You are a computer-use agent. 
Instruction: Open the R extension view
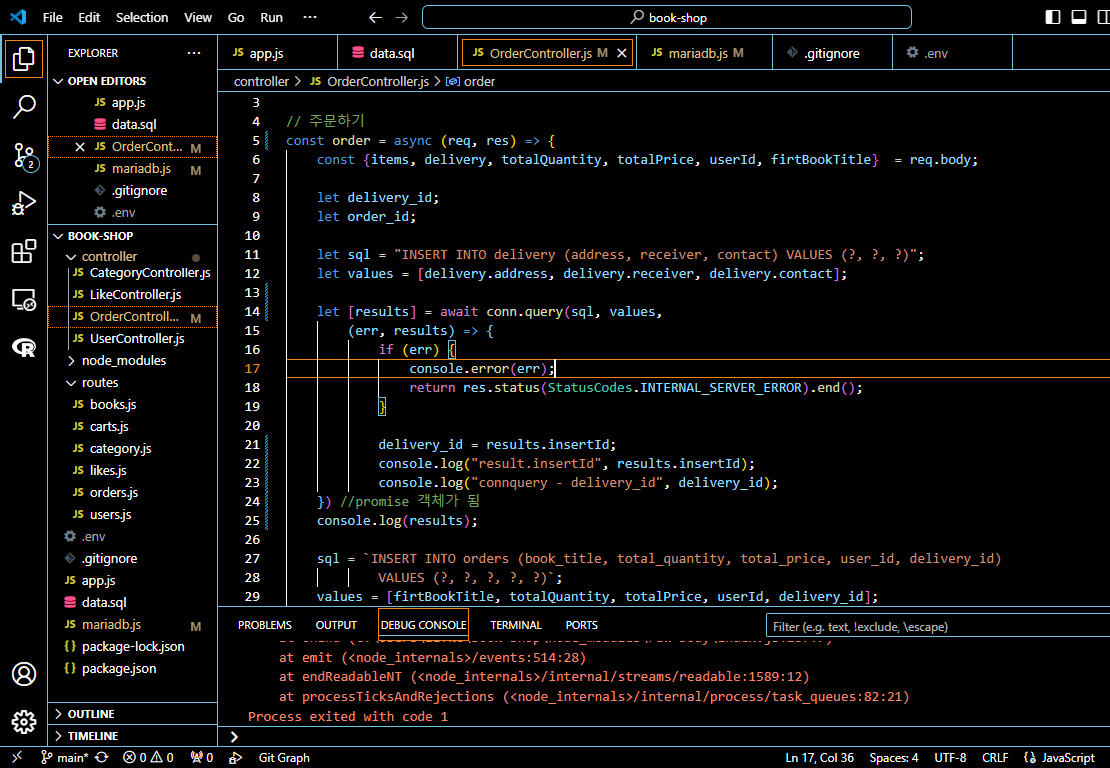(23, 348)
